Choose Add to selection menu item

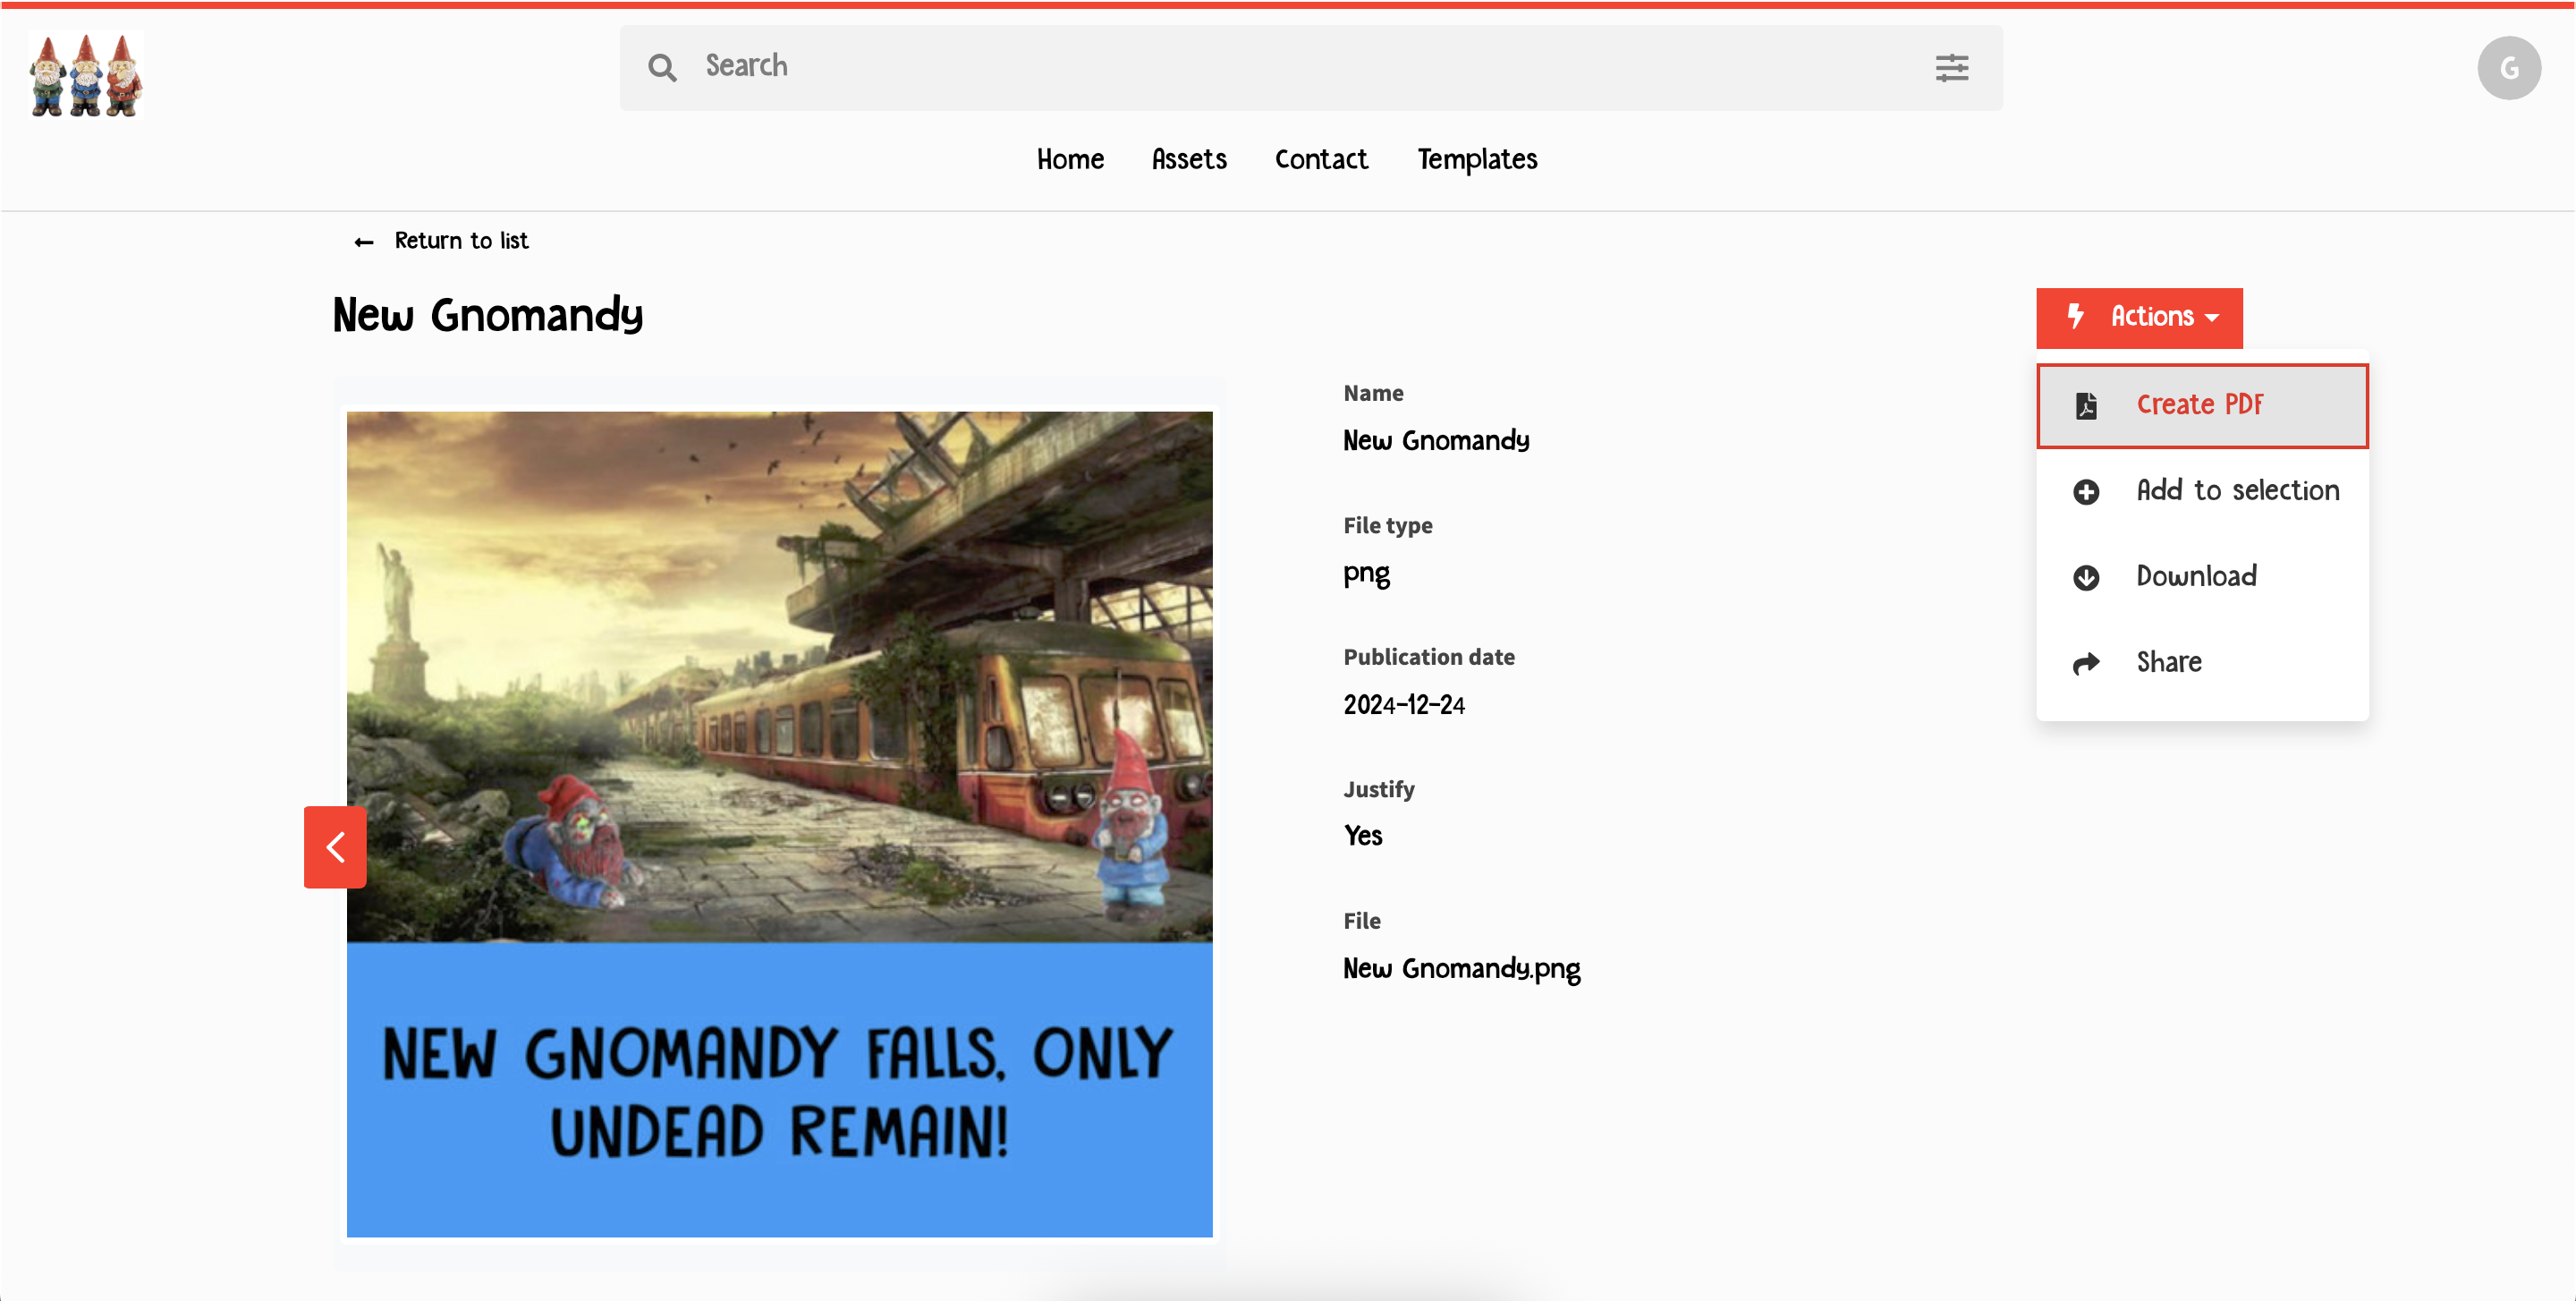(x=2237, y=491)
